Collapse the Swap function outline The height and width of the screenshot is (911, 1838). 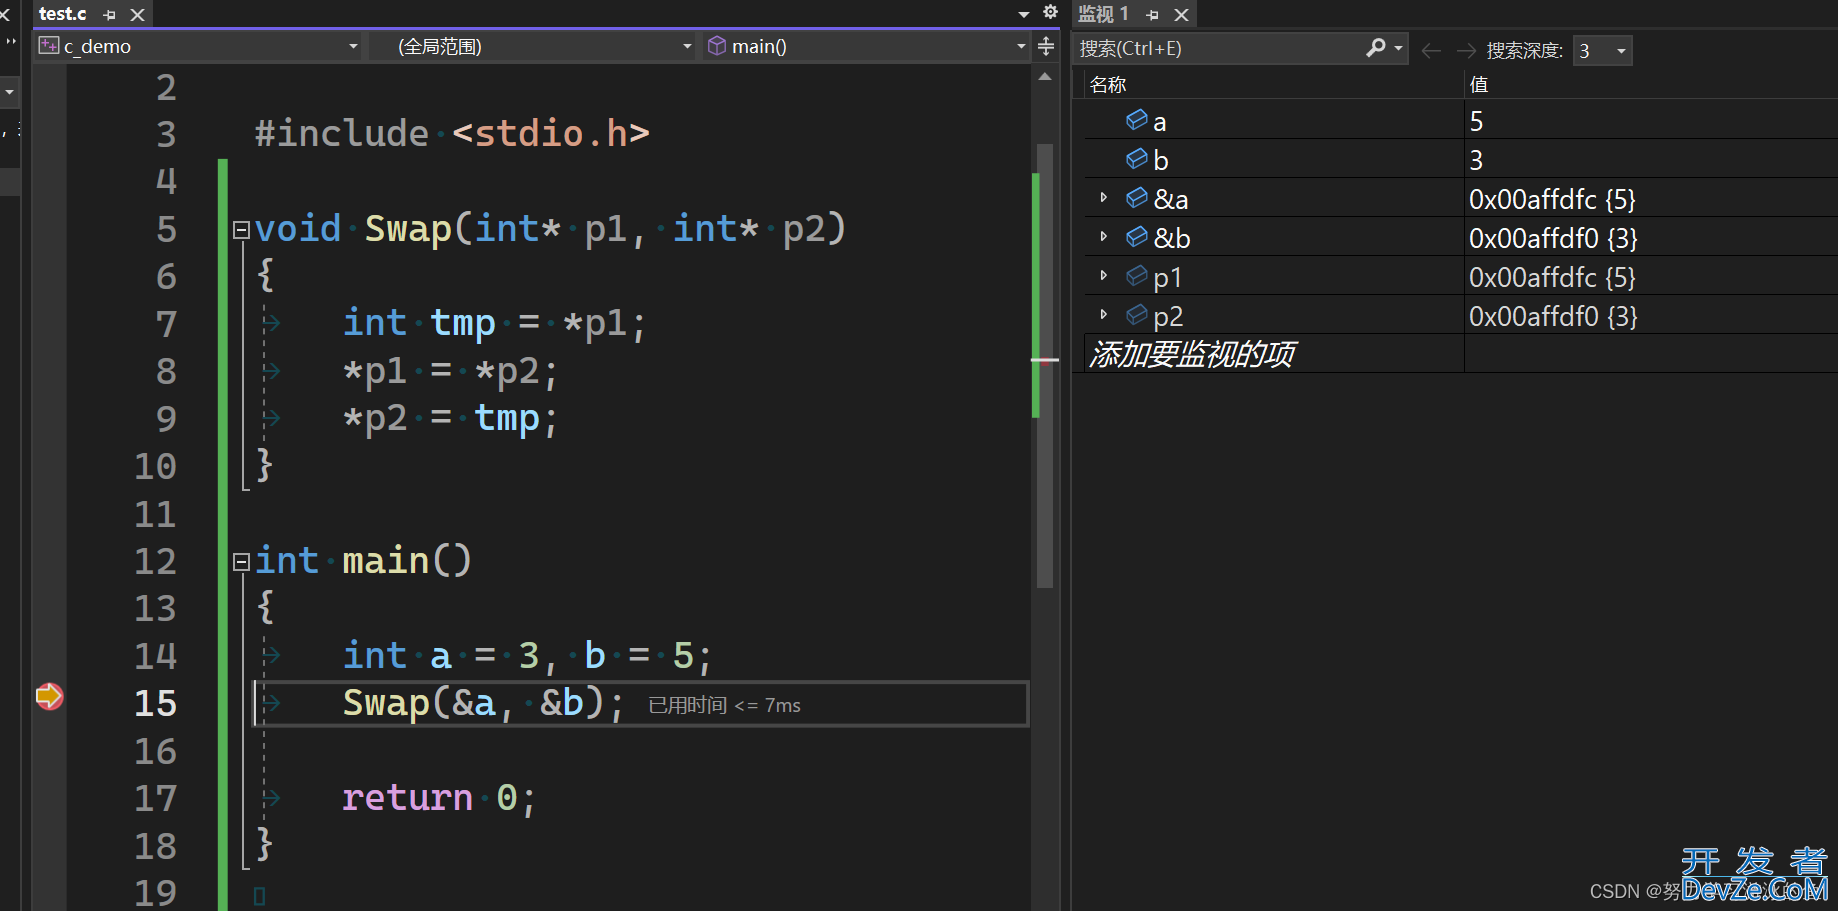tap(241, 230)
